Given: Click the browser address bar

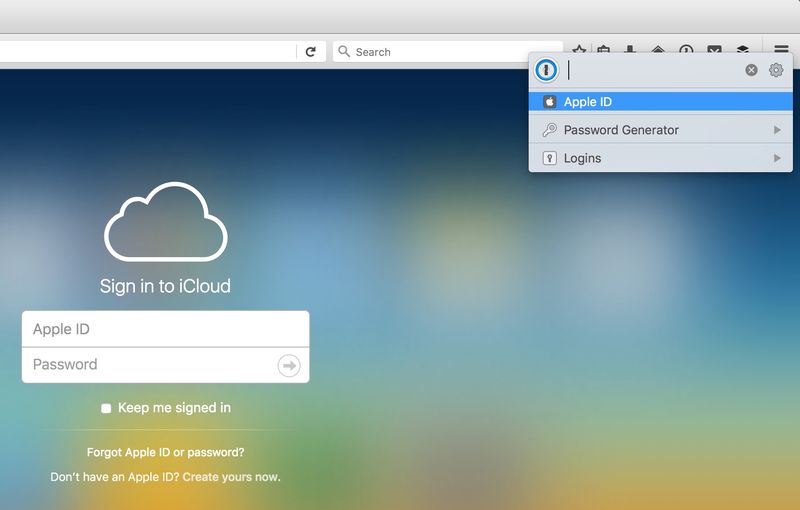Looking at the screenshot, I should [x=147, y=52].
